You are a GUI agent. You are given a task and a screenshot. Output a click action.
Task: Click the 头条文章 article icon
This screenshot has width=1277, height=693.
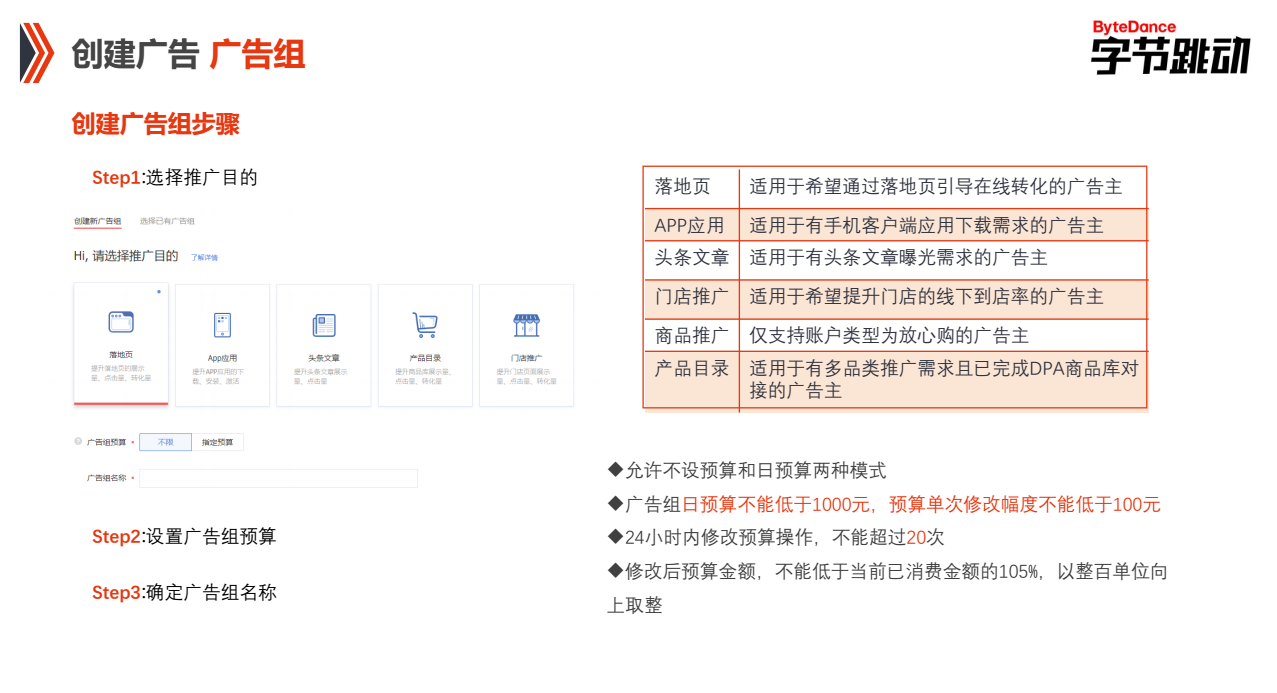[x=324, y=323]
